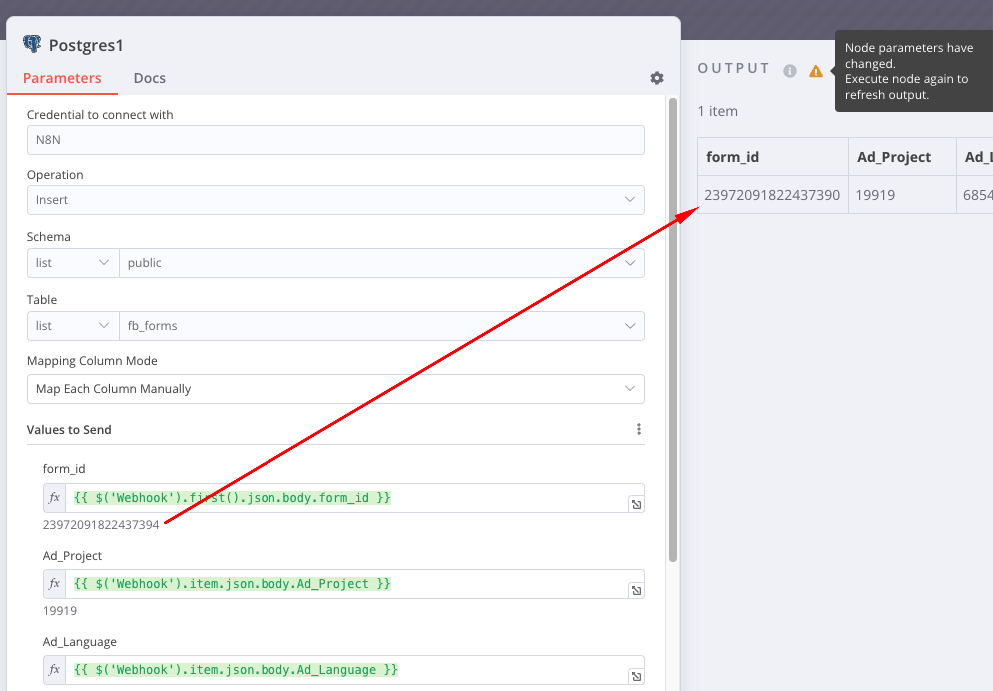Open the Operation dropdown showing Insert
993x691 pixels.
336,200
